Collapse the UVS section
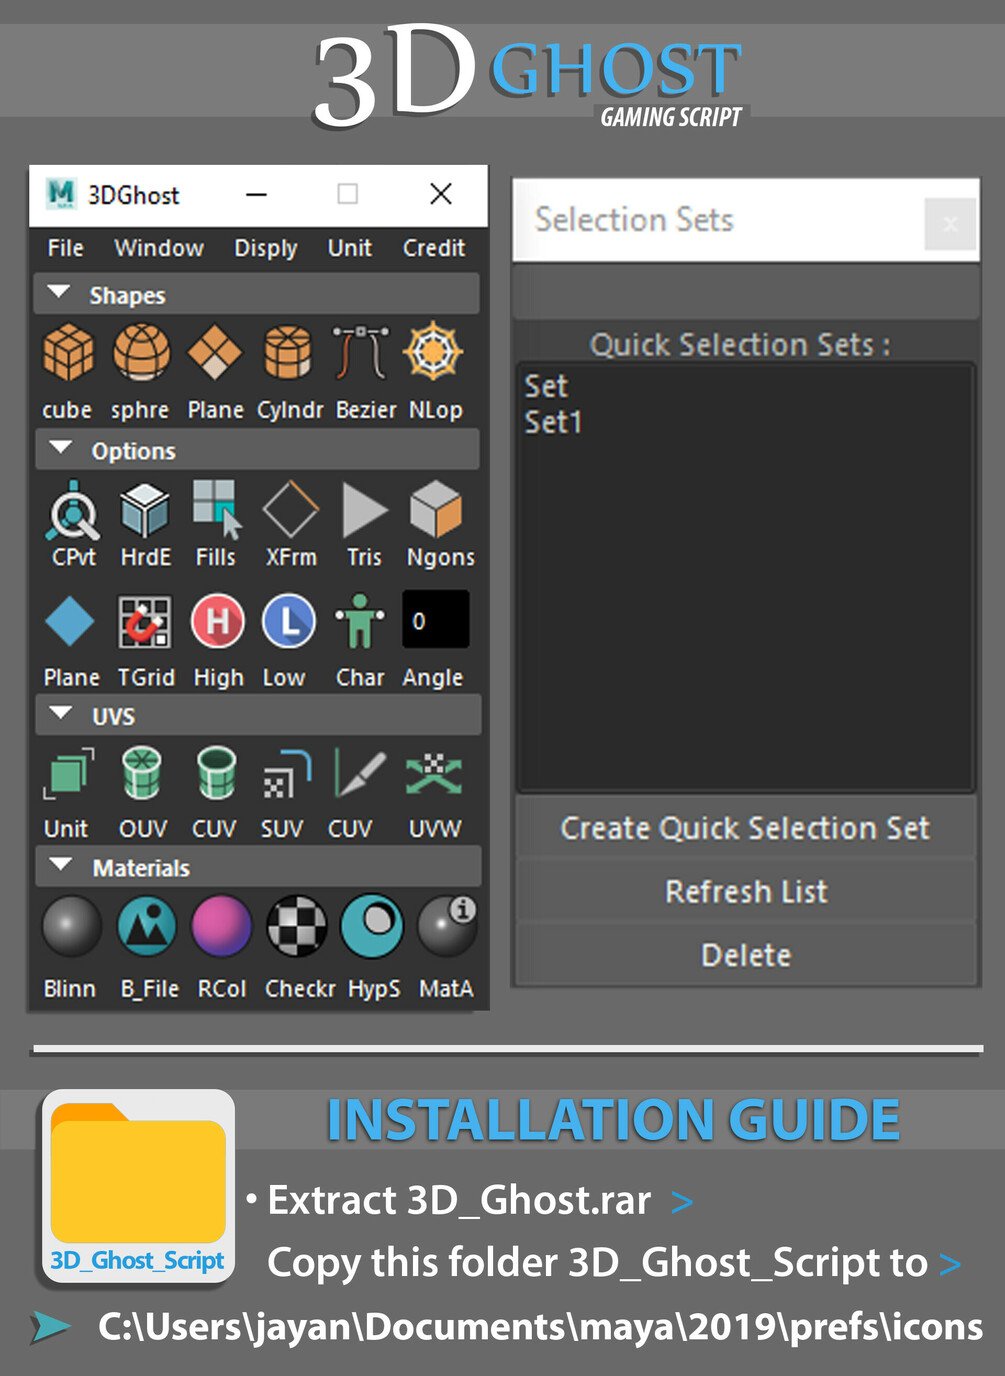 61,714
